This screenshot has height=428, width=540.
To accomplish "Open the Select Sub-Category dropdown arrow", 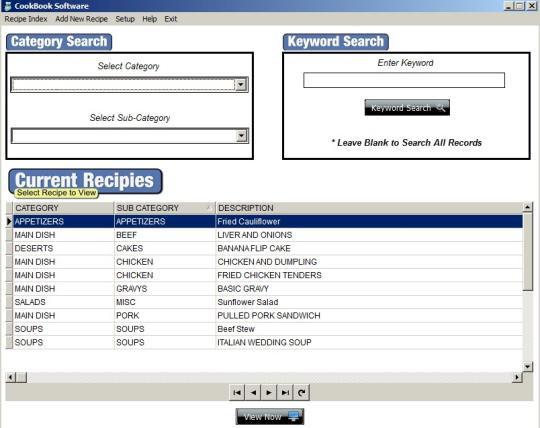I will pos(241,136).
